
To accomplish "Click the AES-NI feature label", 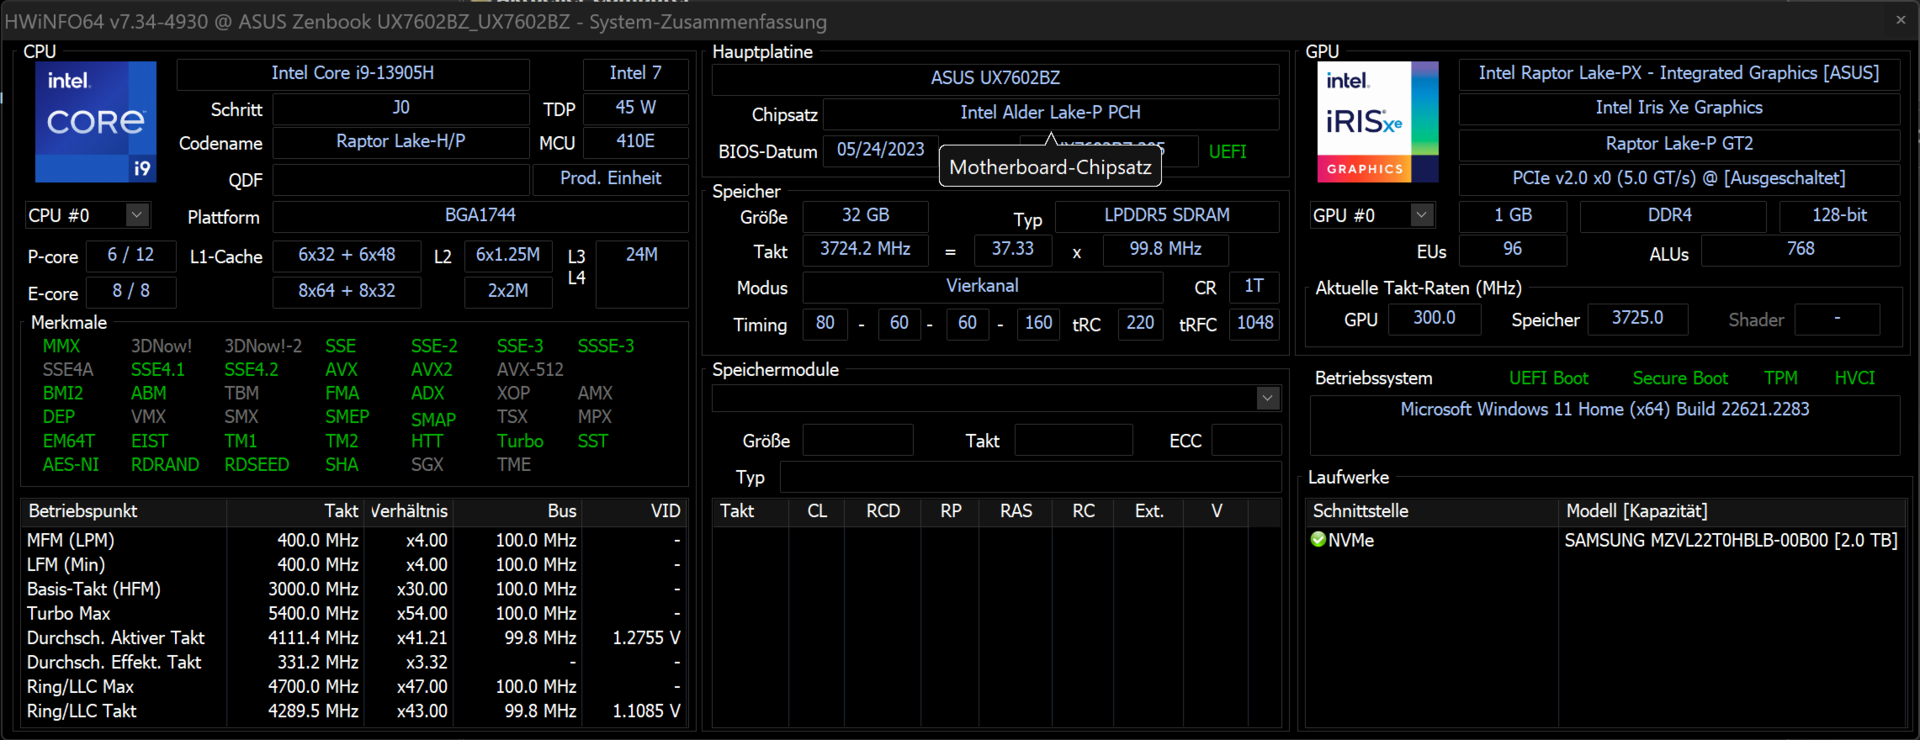I will tap(71, 465).
